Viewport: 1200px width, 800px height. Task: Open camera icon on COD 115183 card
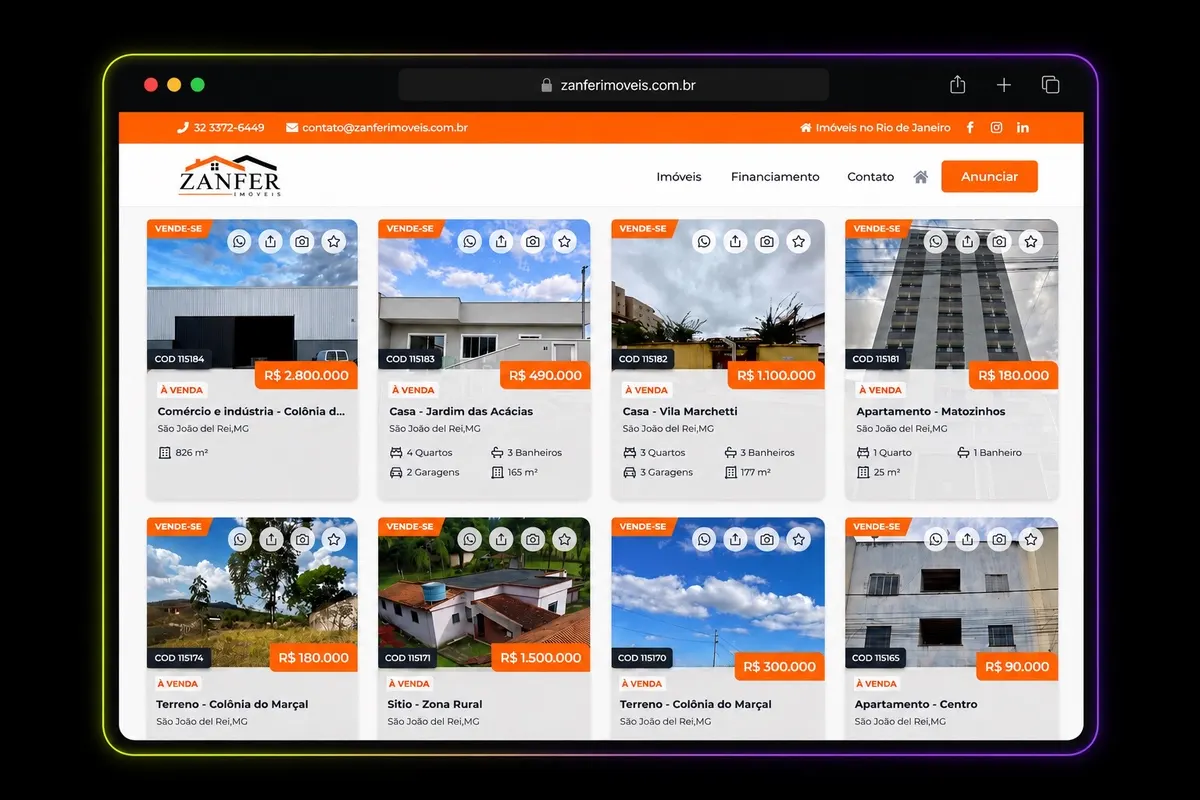[x=533, y=241]
